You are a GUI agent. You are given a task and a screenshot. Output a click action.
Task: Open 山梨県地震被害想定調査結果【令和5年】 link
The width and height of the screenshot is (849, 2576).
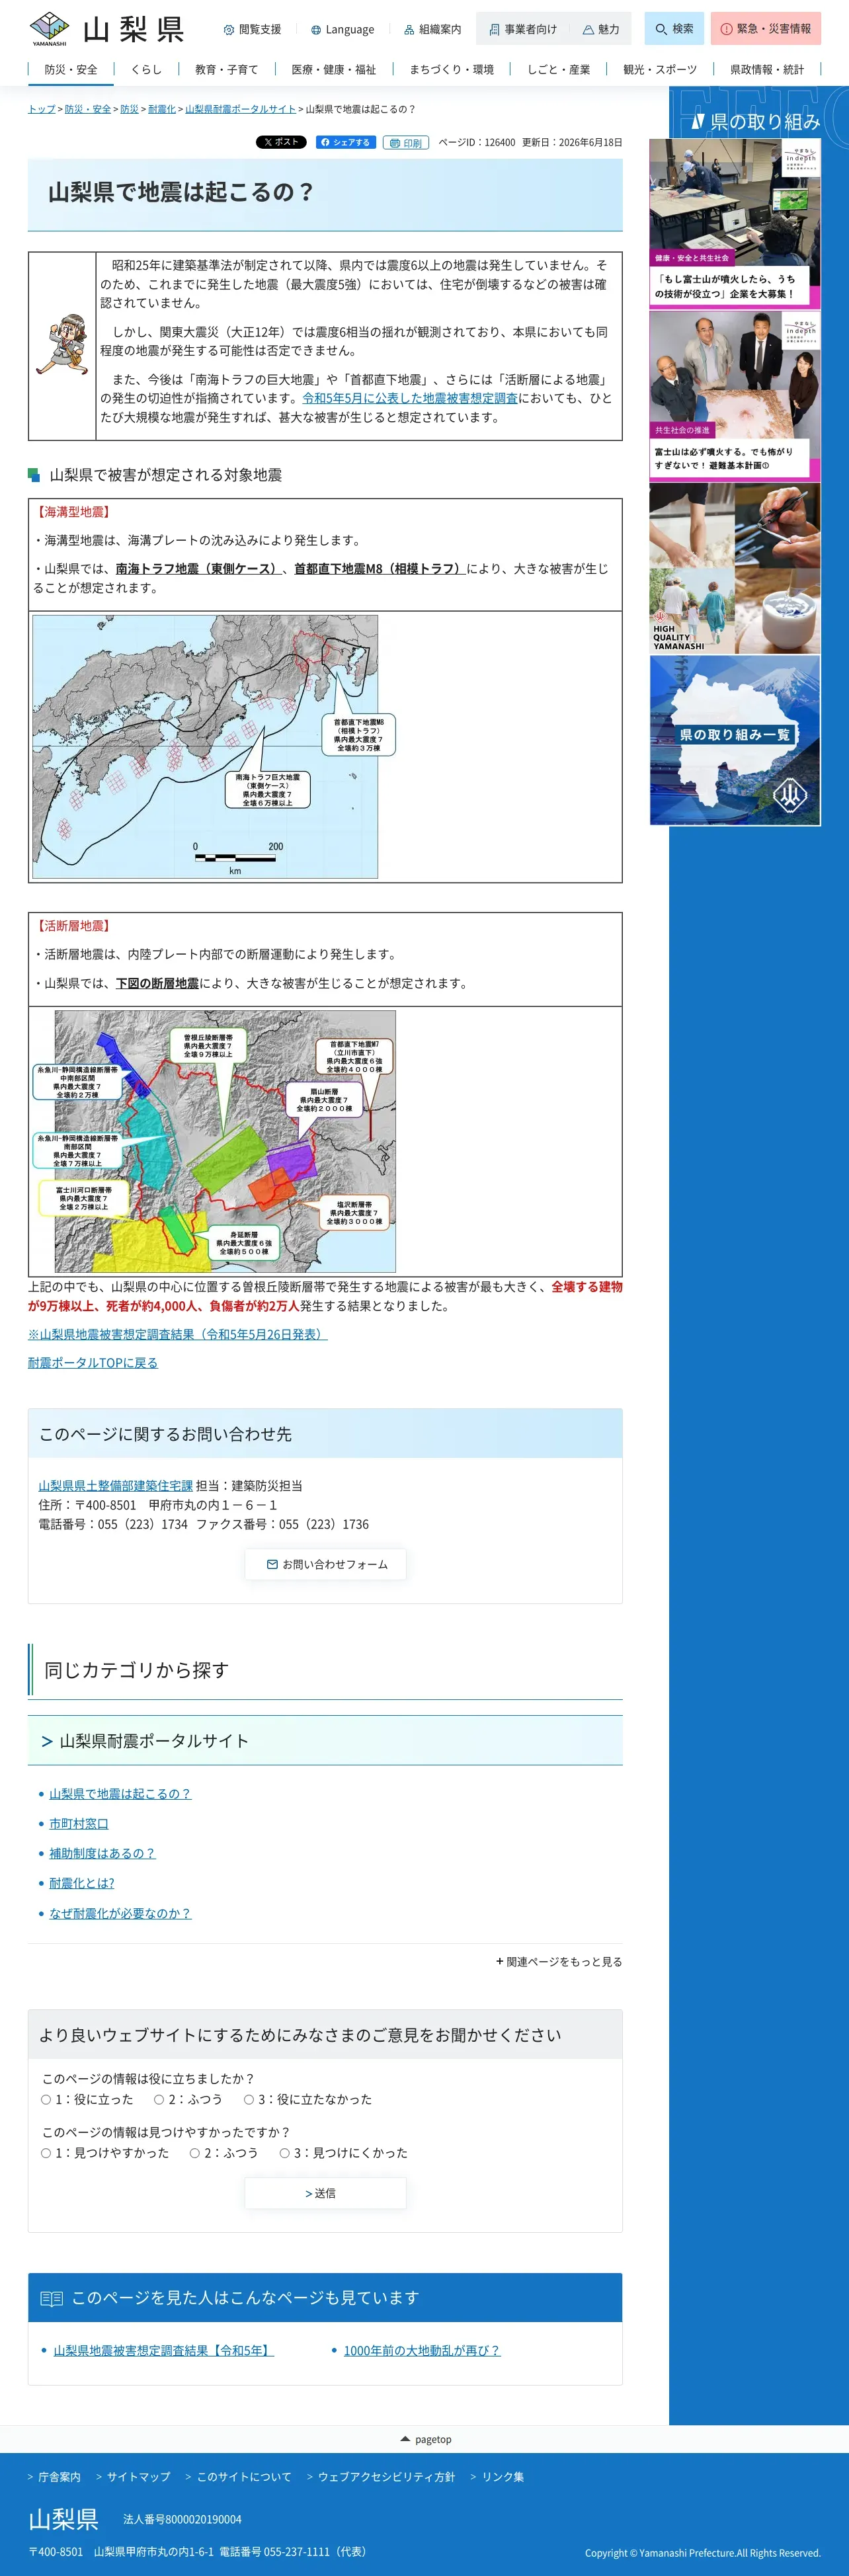(x=164, y=2351)
